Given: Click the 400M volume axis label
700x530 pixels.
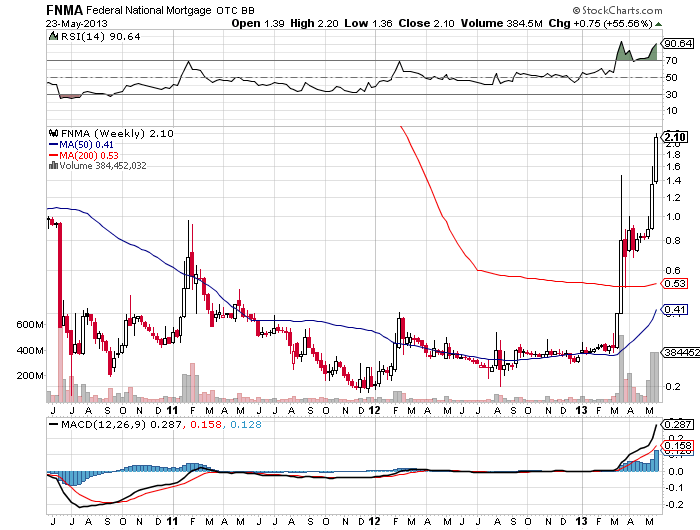Looking at the screenshot, I should point(30,351).
